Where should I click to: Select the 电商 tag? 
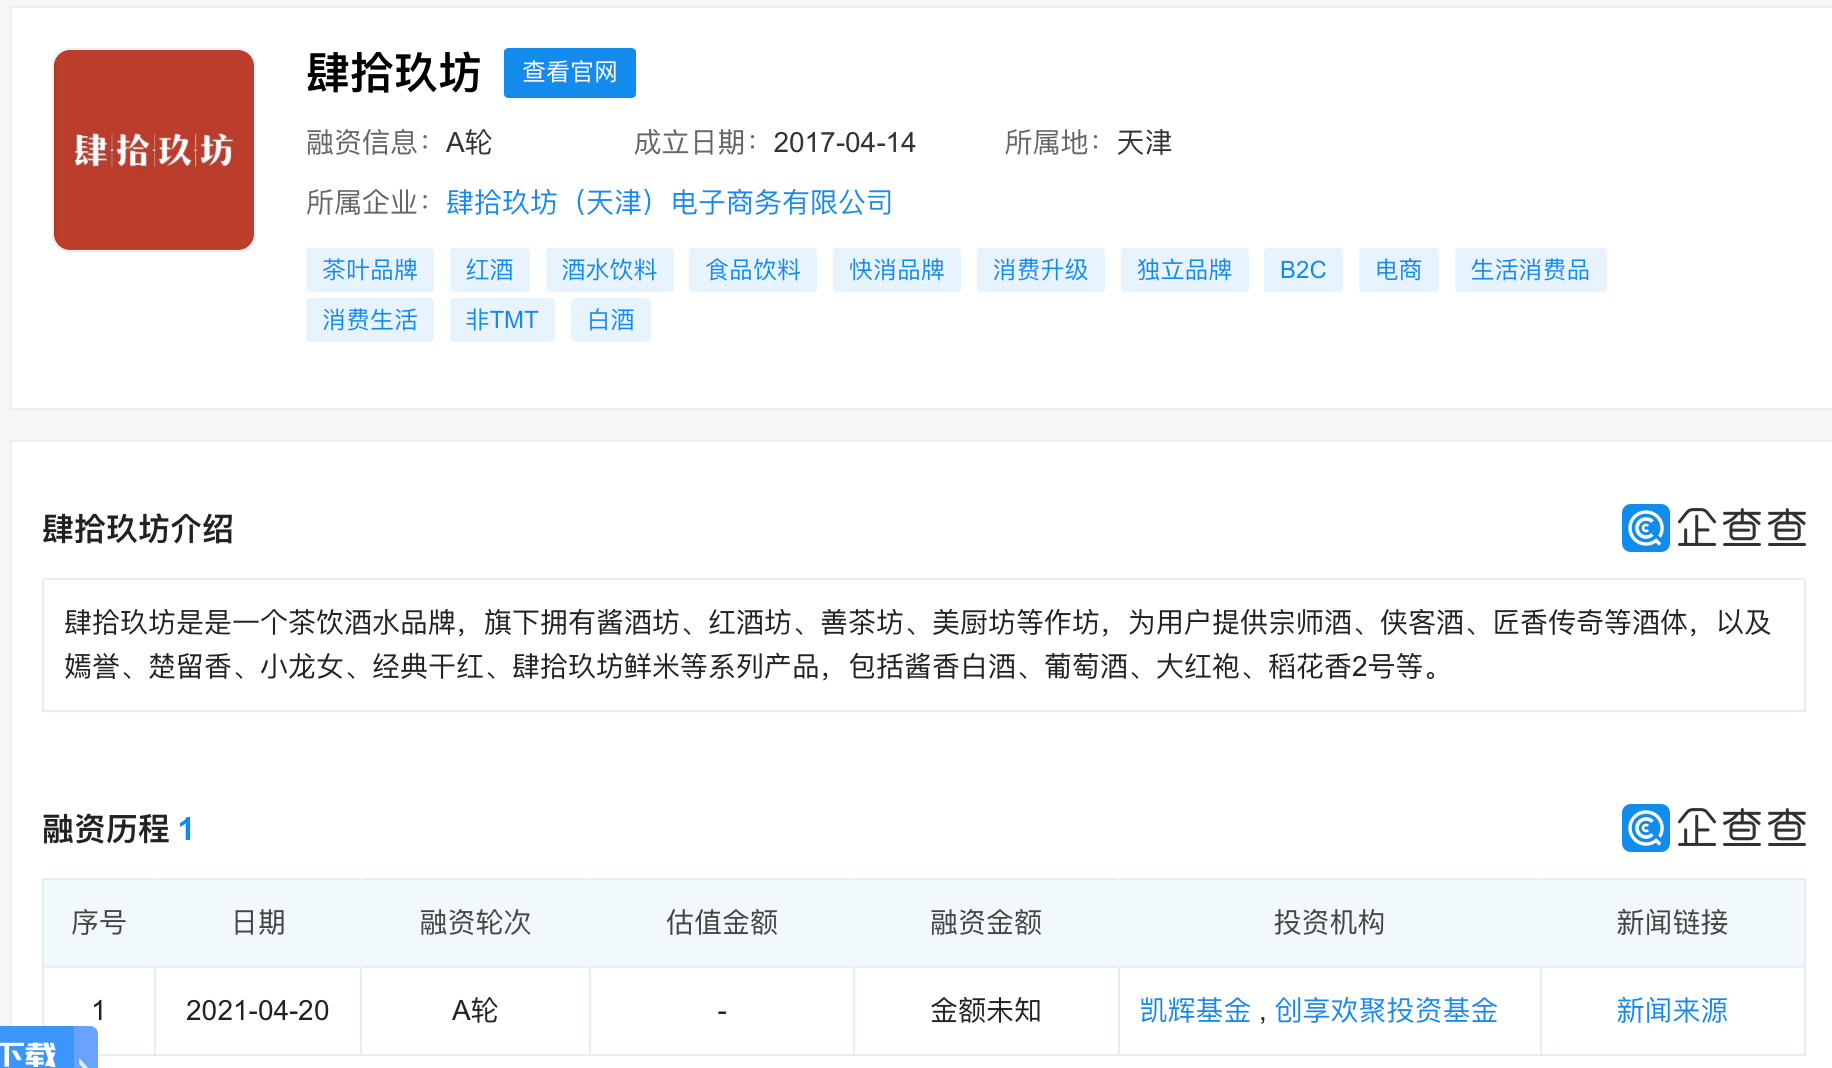pyautogui.click(x=1399, y=270)
